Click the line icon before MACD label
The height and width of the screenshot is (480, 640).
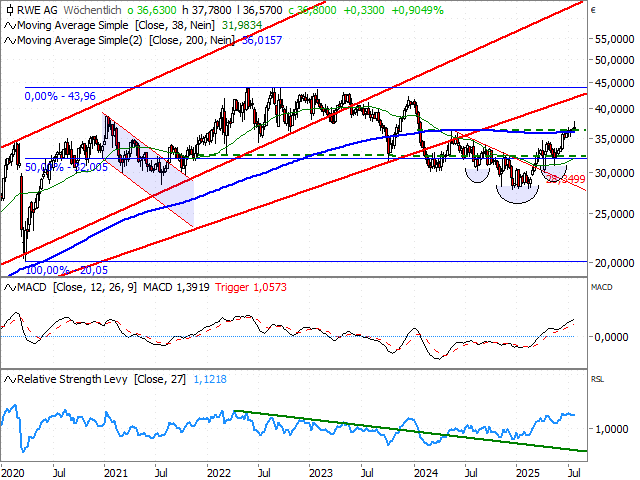10,288
